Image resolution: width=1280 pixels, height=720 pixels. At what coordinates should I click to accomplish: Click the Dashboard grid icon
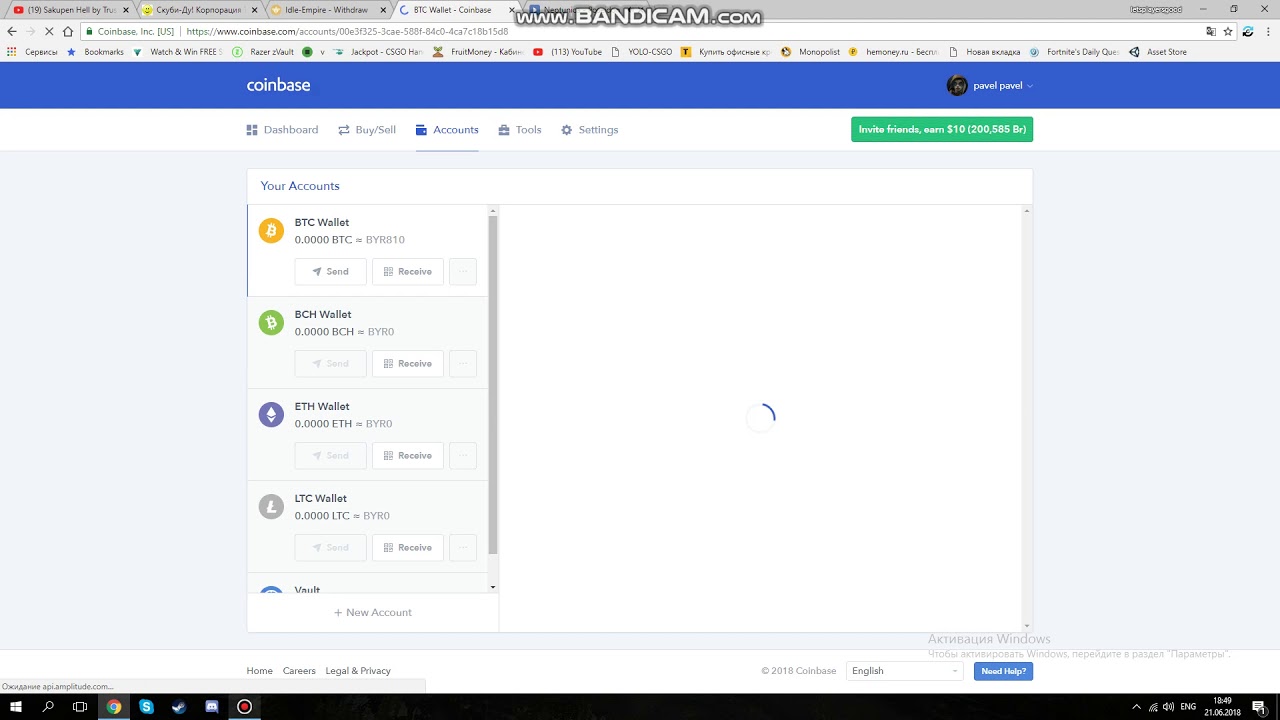click(x=252, y=130)
